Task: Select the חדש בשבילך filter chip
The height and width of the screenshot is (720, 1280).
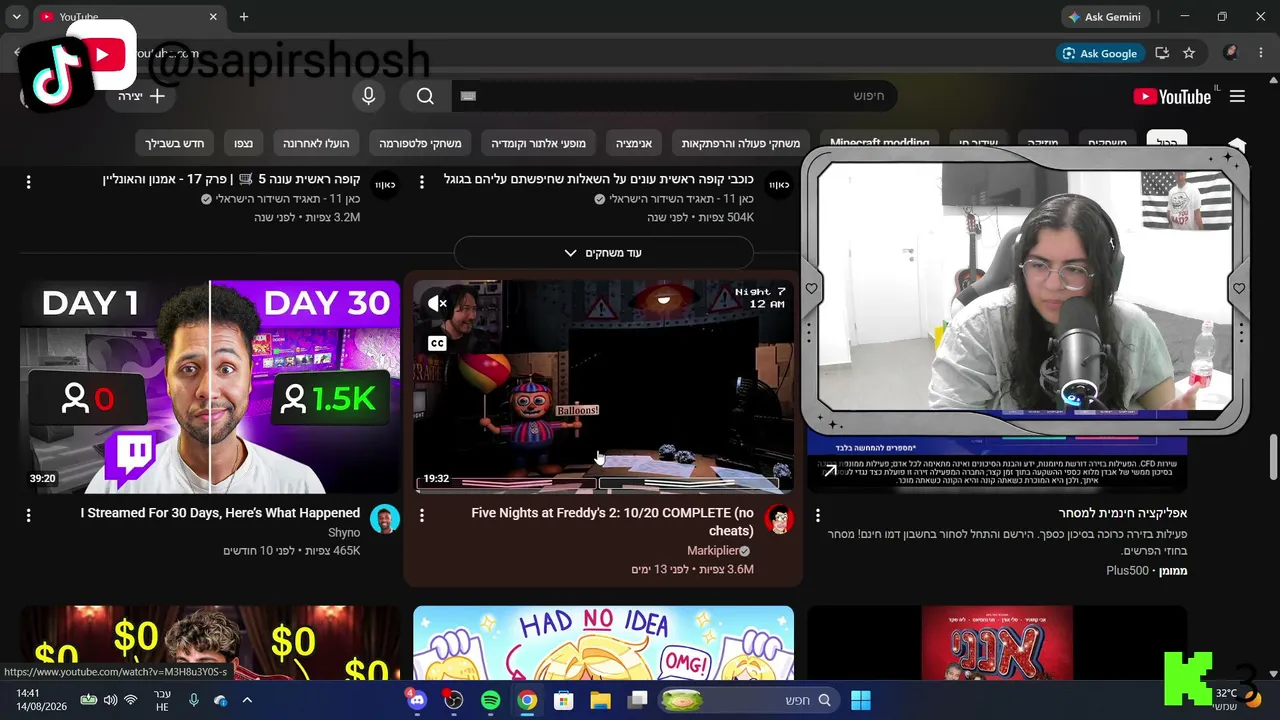Action: (175, 143)
